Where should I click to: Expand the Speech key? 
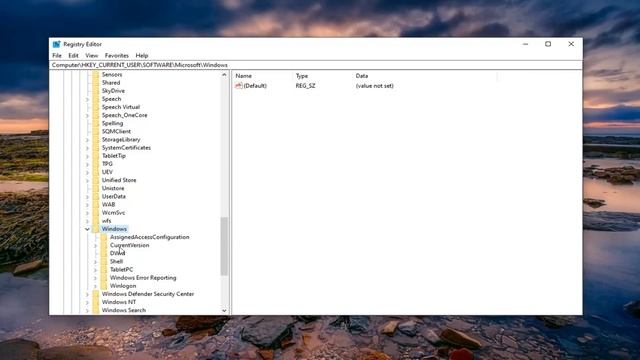pos(87,99)
